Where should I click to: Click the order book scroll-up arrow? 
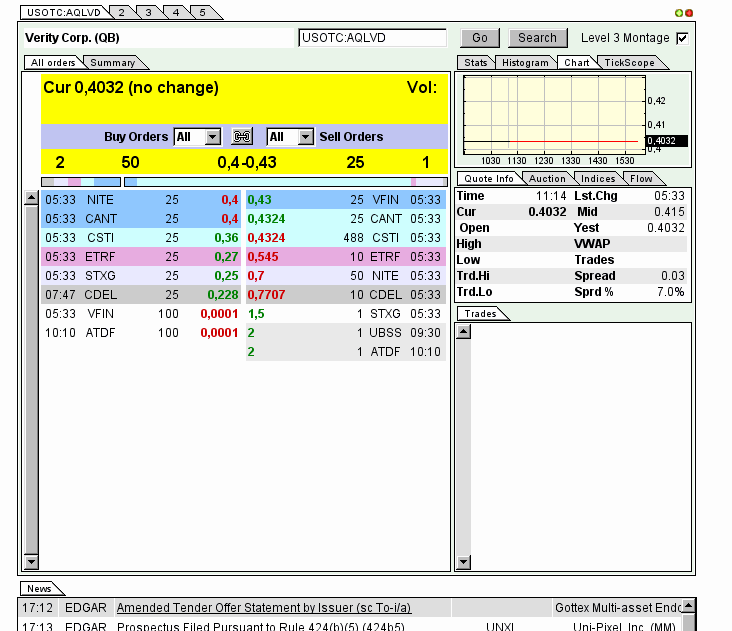(31, 199)
